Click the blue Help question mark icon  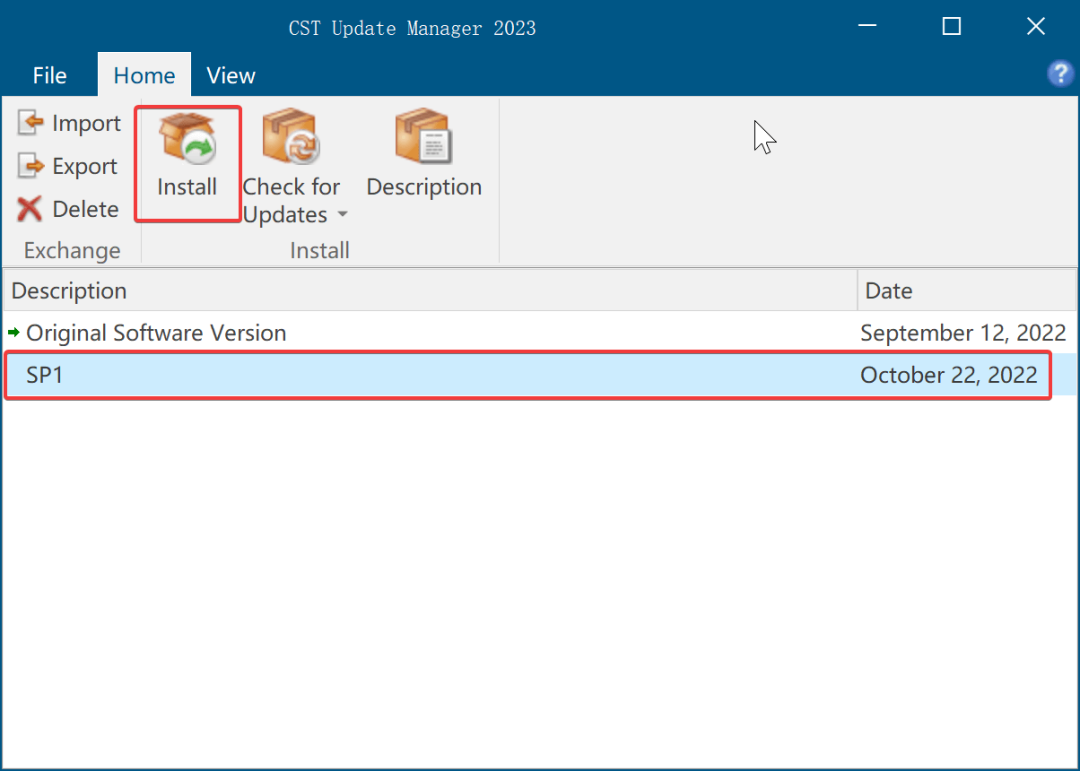[x=1060, y=73]
